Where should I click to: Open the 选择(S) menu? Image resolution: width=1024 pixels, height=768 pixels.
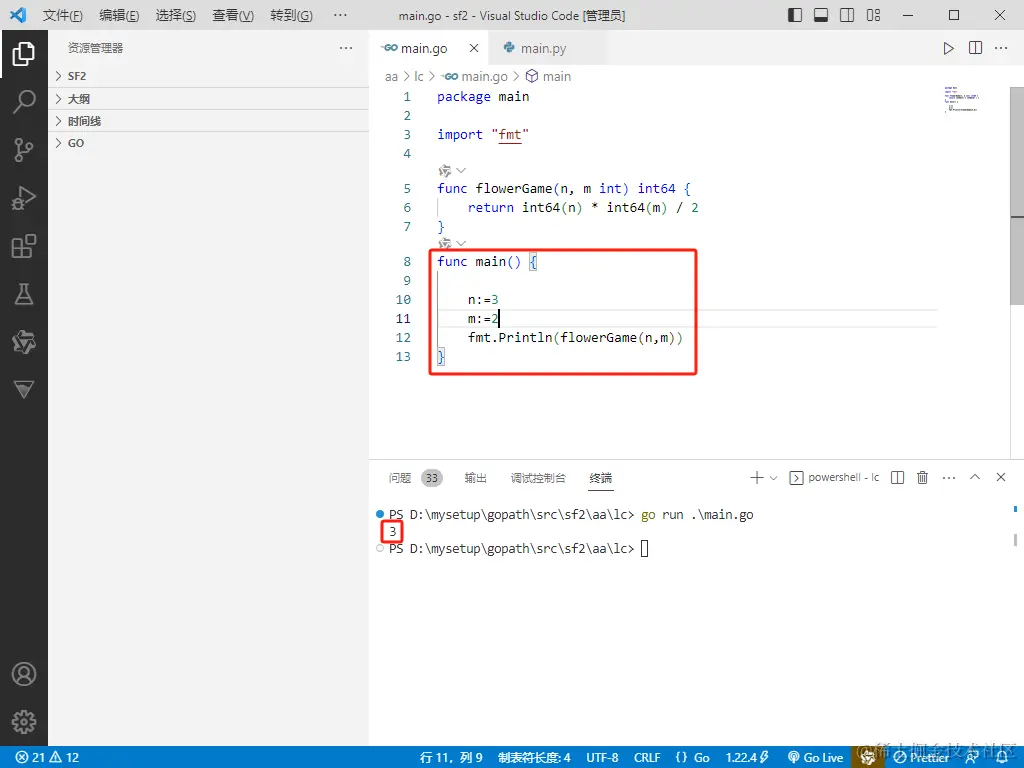pos(176,15)
